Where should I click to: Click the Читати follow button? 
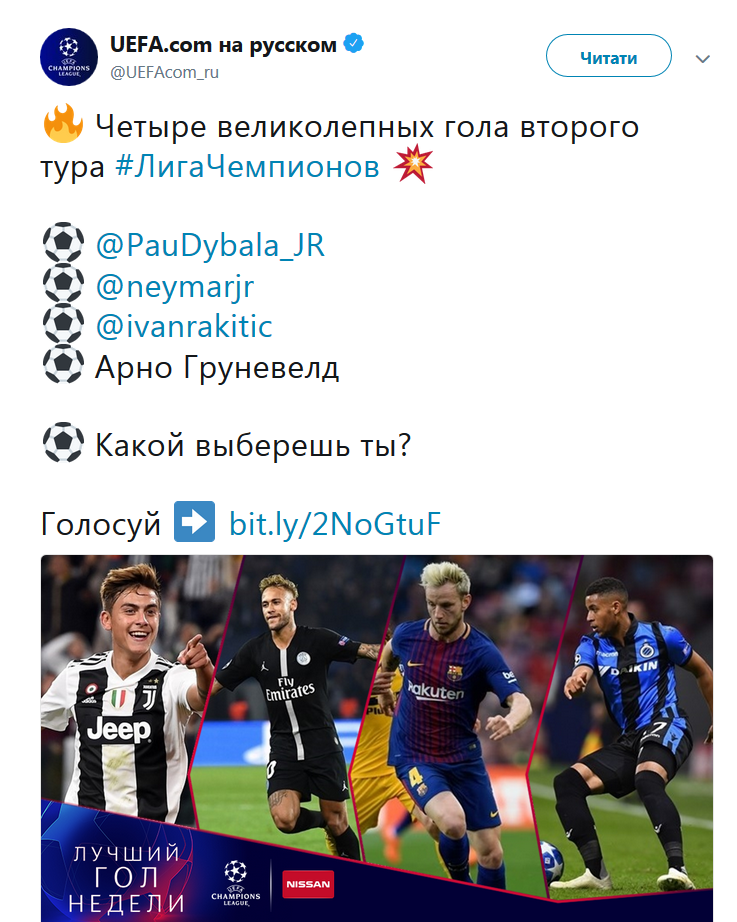tap(609, 56)
